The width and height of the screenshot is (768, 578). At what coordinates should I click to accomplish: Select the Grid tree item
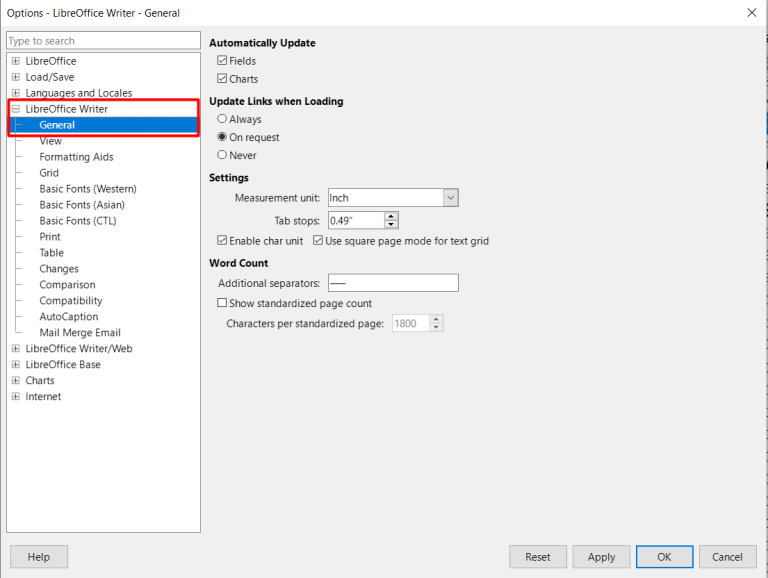[49, 173]
